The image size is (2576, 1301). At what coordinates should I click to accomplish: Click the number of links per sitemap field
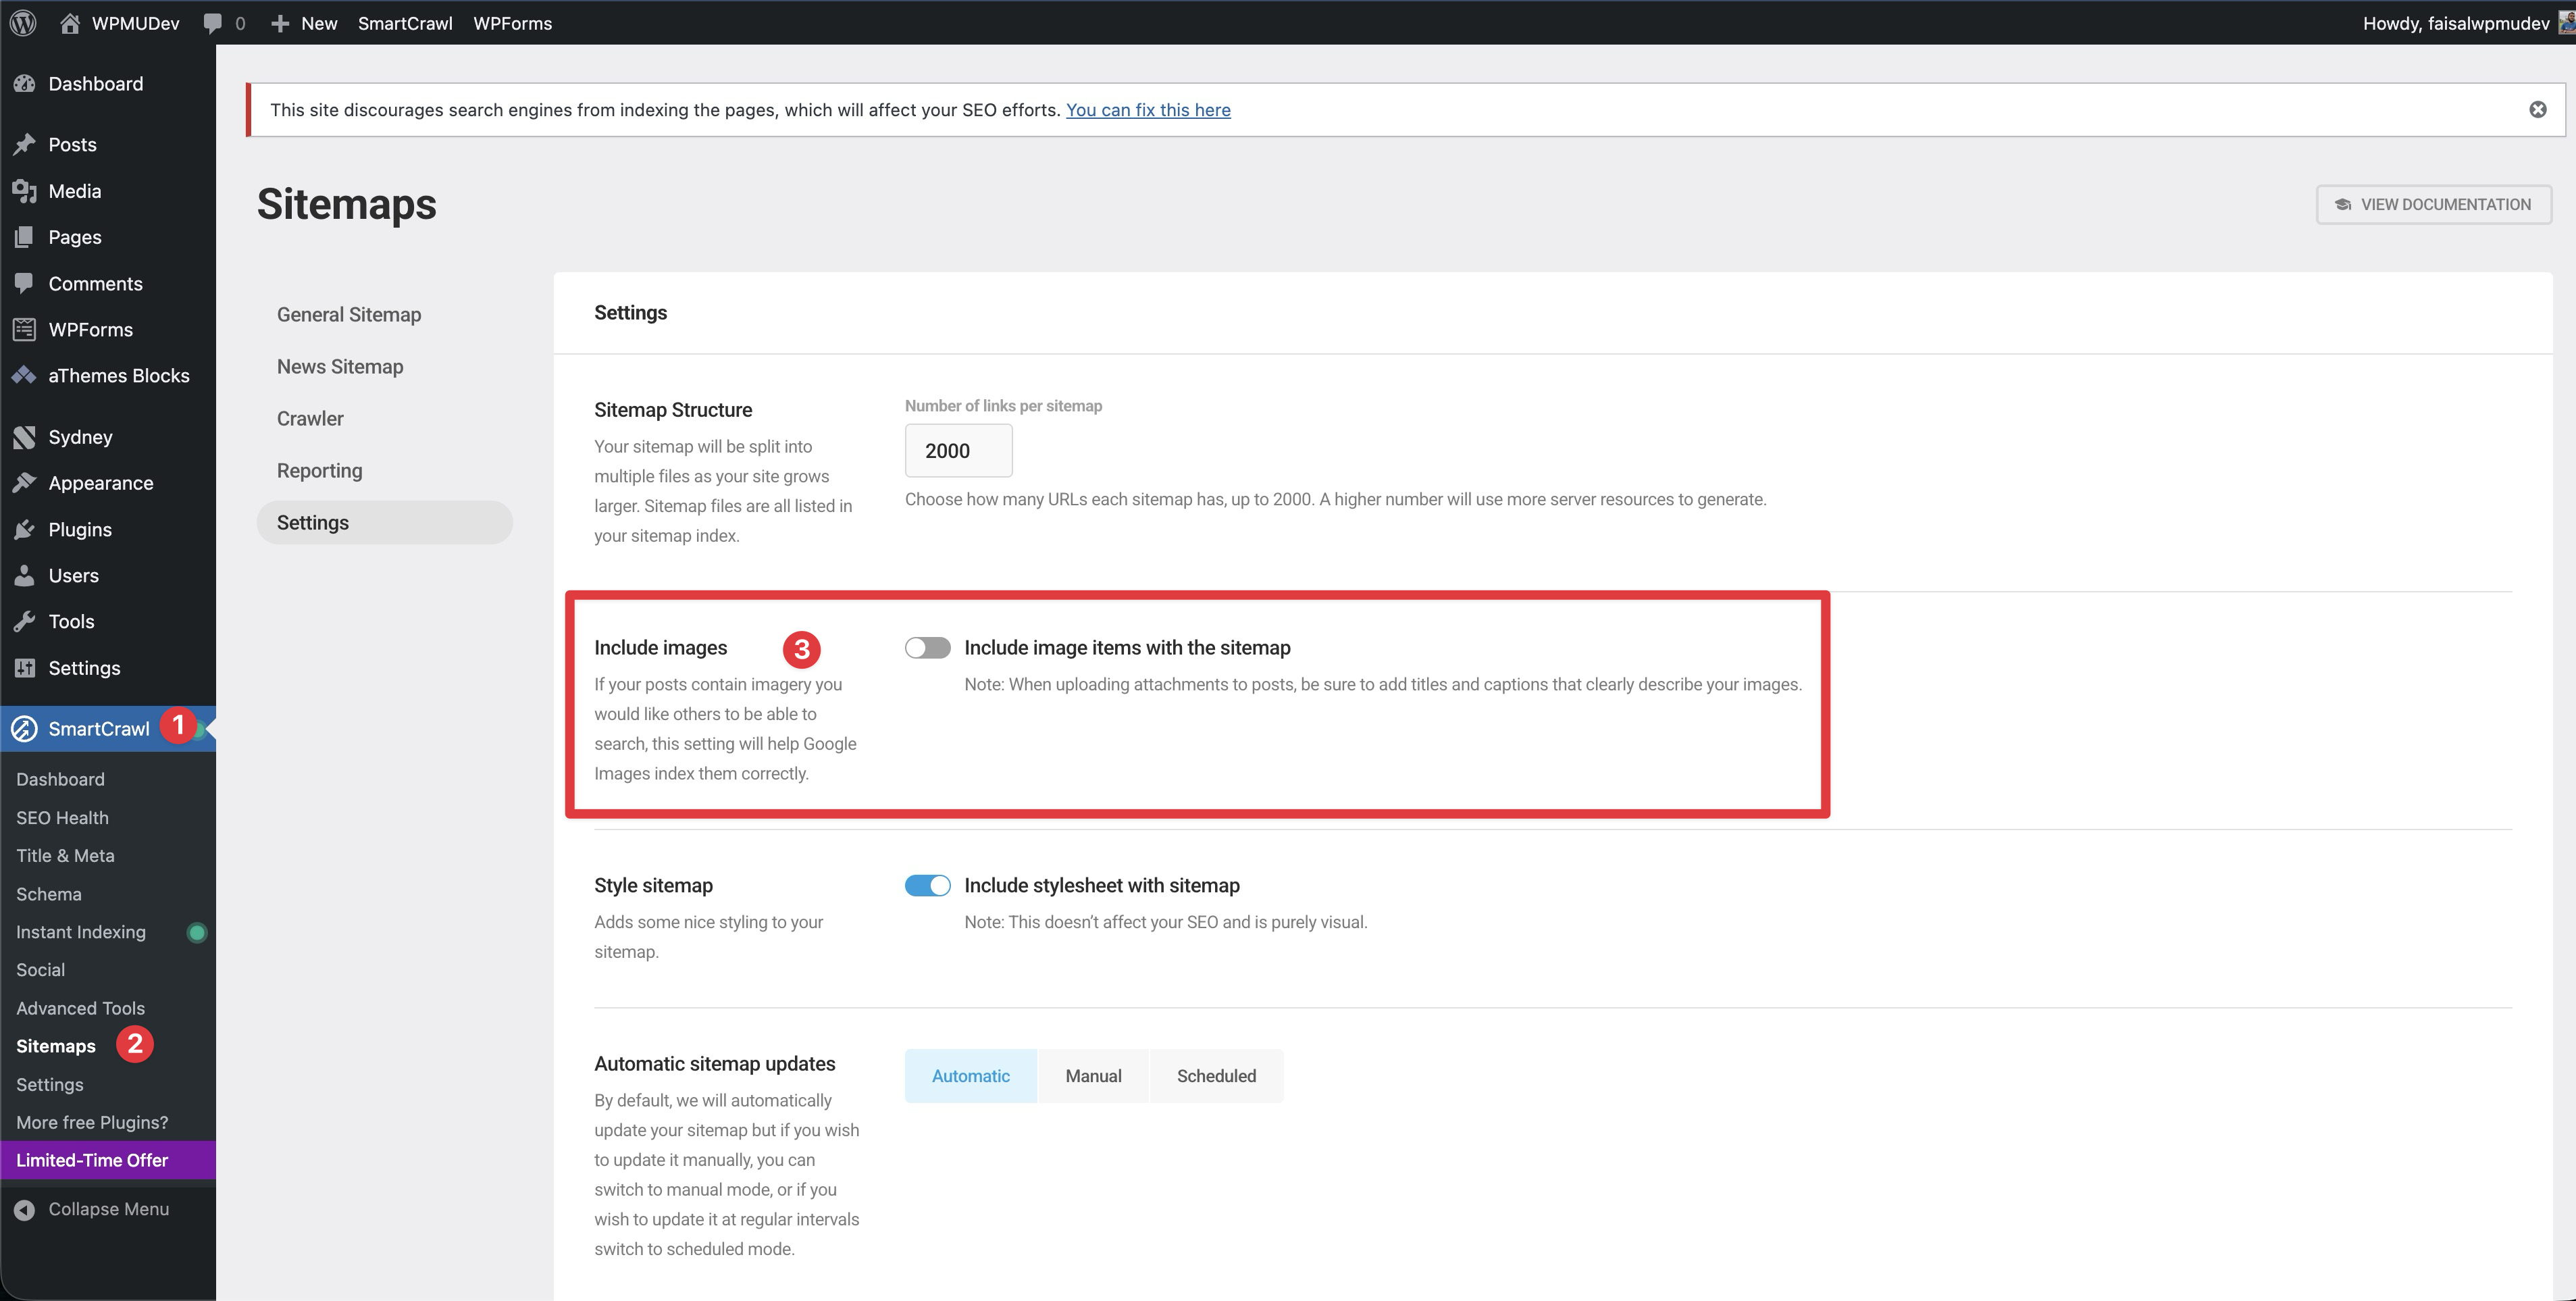[957, 451]
